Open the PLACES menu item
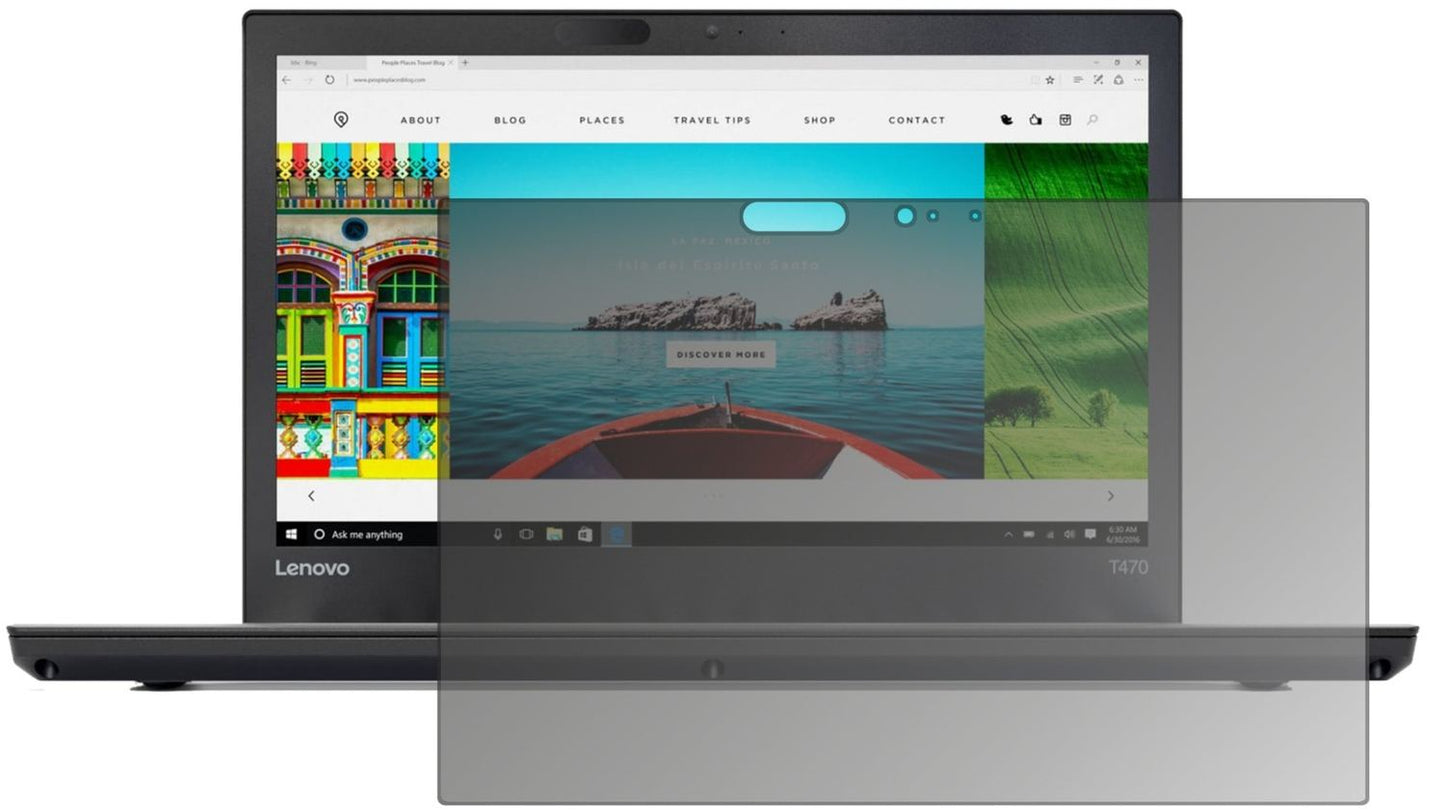Viewport: 1445px width, 810px height. pyautogui.click(x=602, y=120)
